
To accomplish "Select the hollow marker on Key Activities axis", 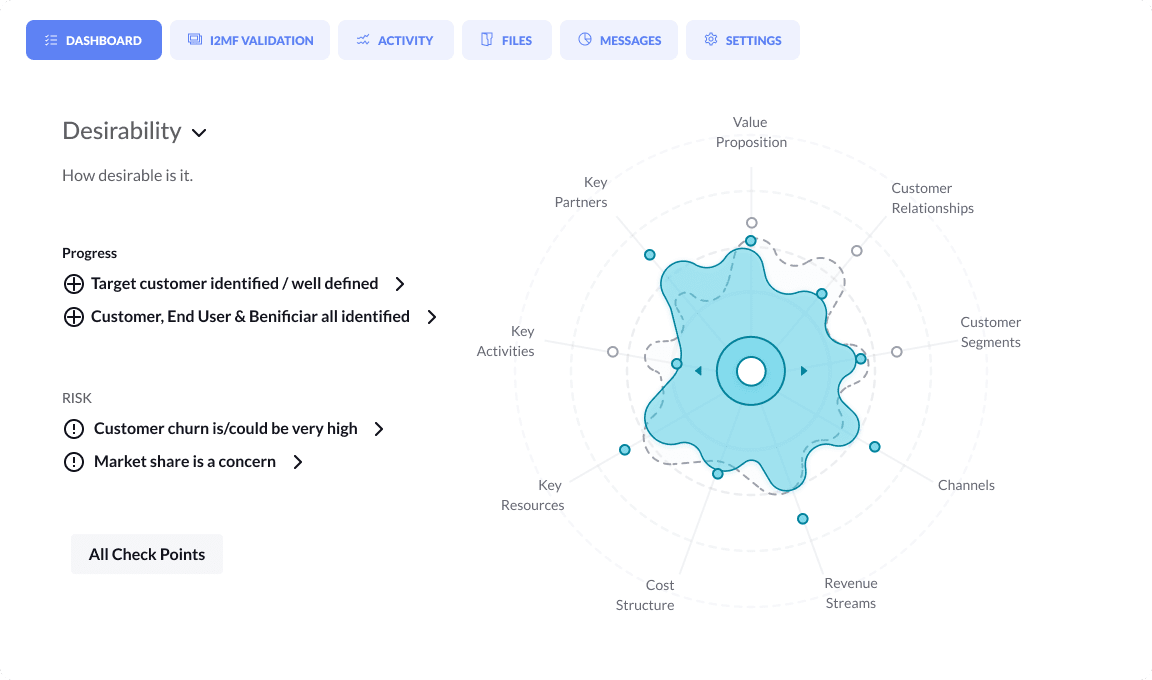I will click(613, 352).
